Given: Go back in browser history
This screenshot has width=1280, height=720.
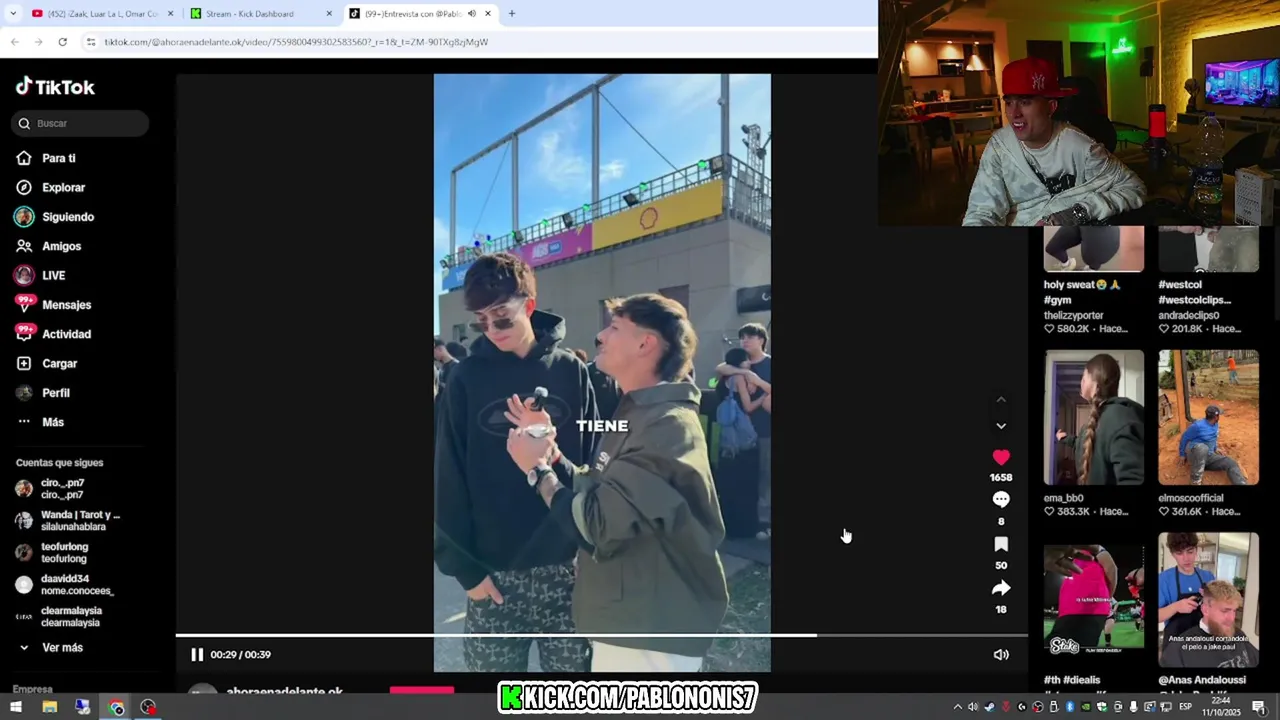Looking at the screenshot, I should (x=14, y=42).
